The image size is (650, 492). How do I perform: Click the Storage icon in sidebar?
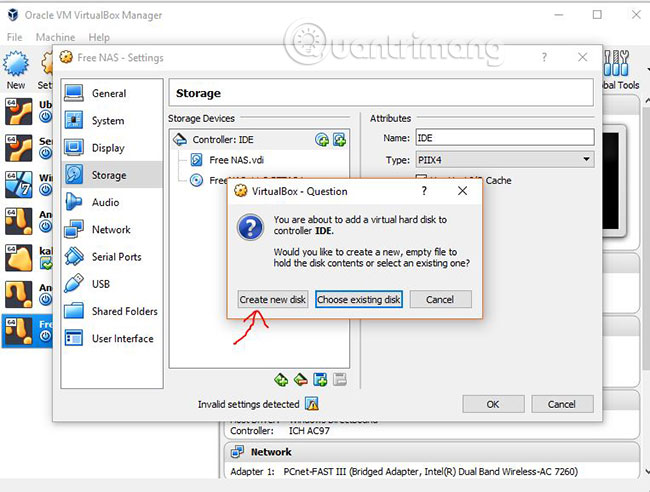(74, 174)
